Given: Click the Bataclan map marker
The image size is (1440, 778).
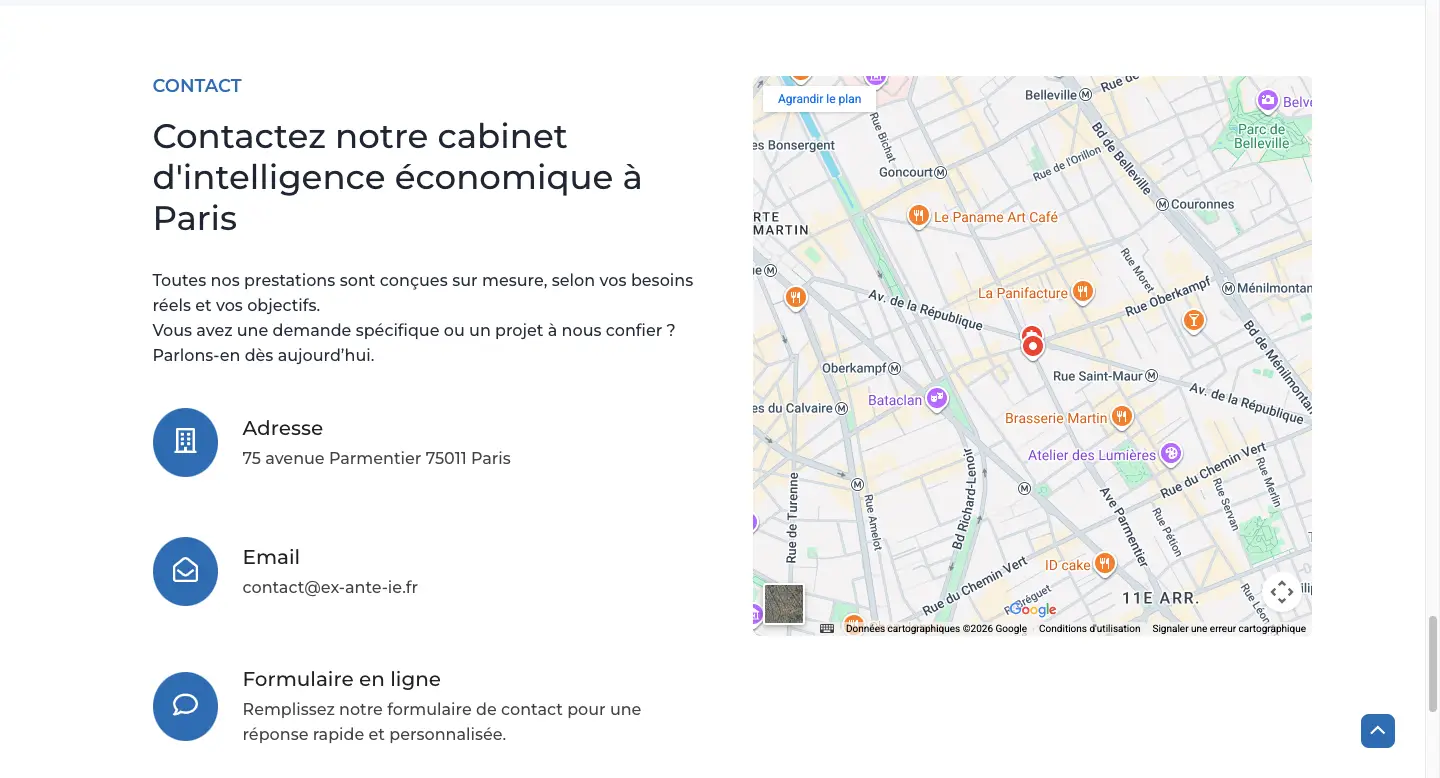Looking at the screenshot, I should [937, 399].
